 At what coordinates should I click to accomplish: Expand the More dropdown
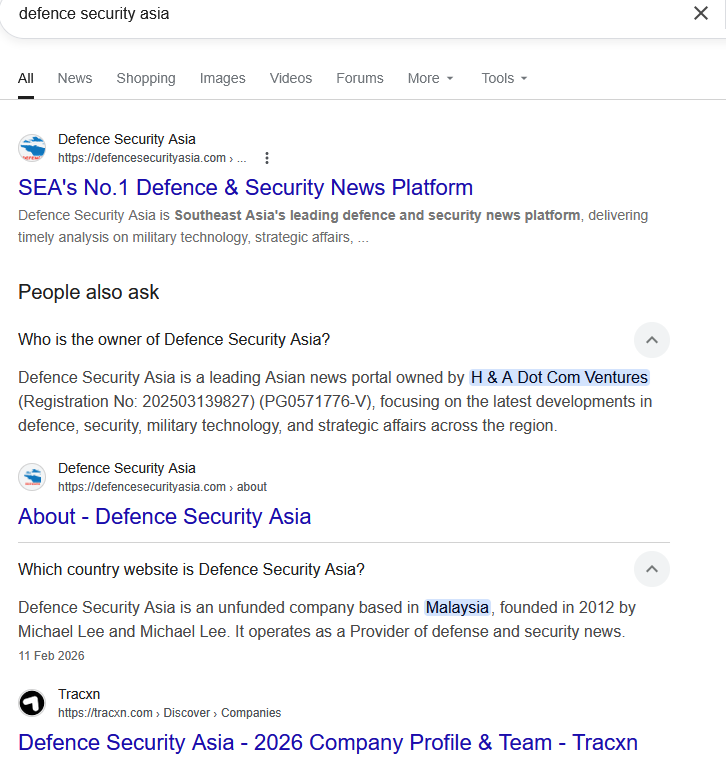pos(430,78)
